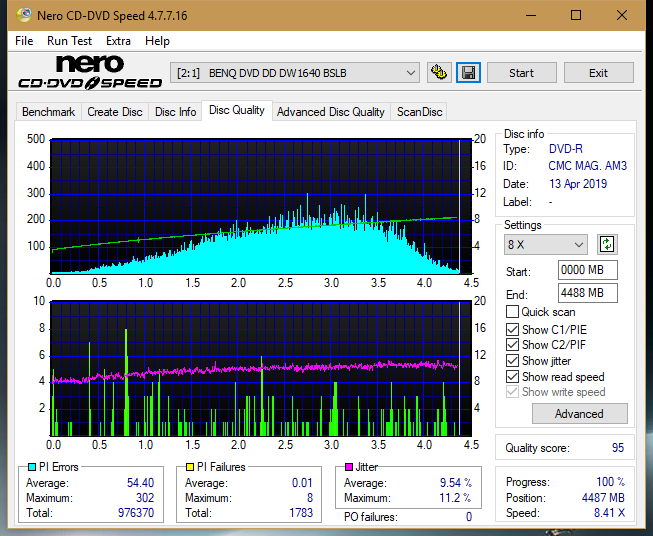Click the green refresh speed icon

(607, 244)
